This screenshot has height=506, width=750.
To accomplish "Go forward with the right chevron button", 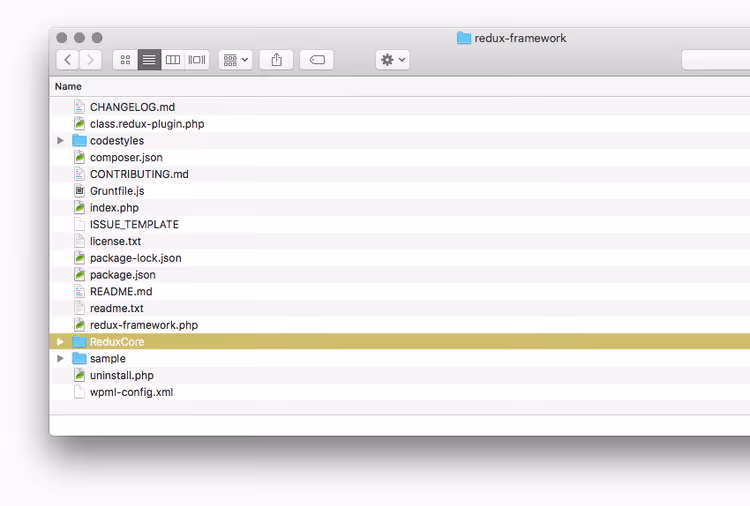I will (90, 60).
